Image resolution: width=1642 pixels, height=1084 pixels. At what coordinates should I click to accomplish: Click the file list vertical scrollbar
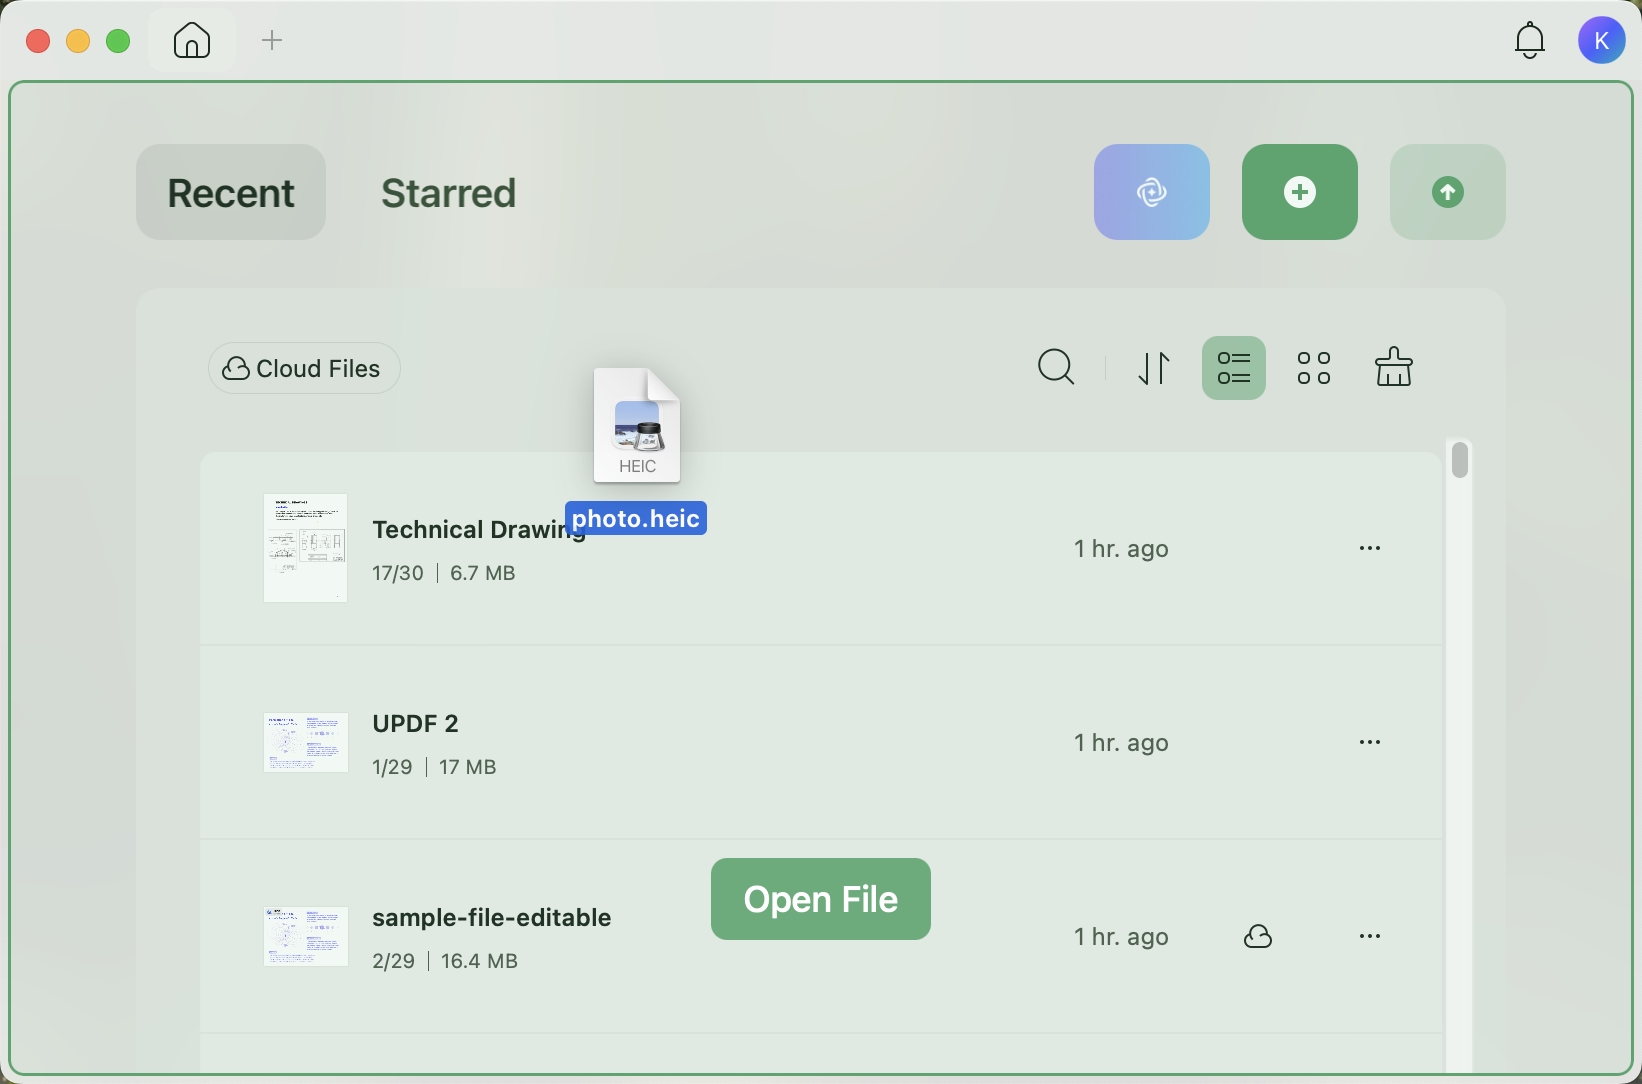click(1461, 460)
